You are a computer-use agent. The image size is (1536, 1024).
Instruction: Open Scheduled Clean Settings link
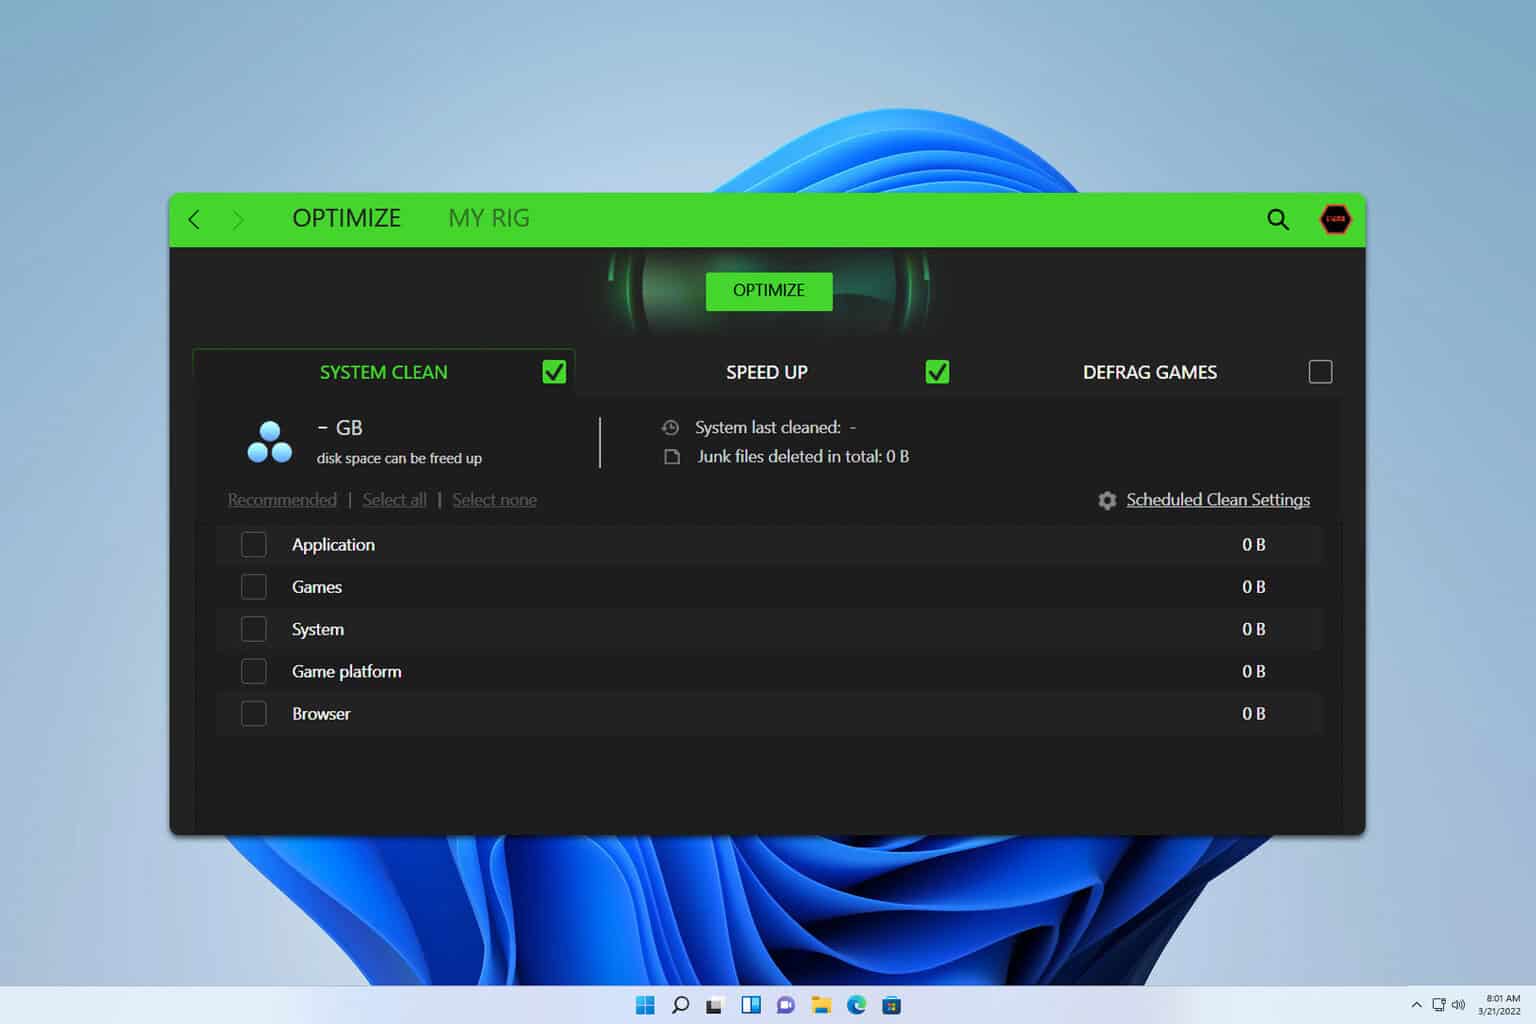tap(1218, 500)
